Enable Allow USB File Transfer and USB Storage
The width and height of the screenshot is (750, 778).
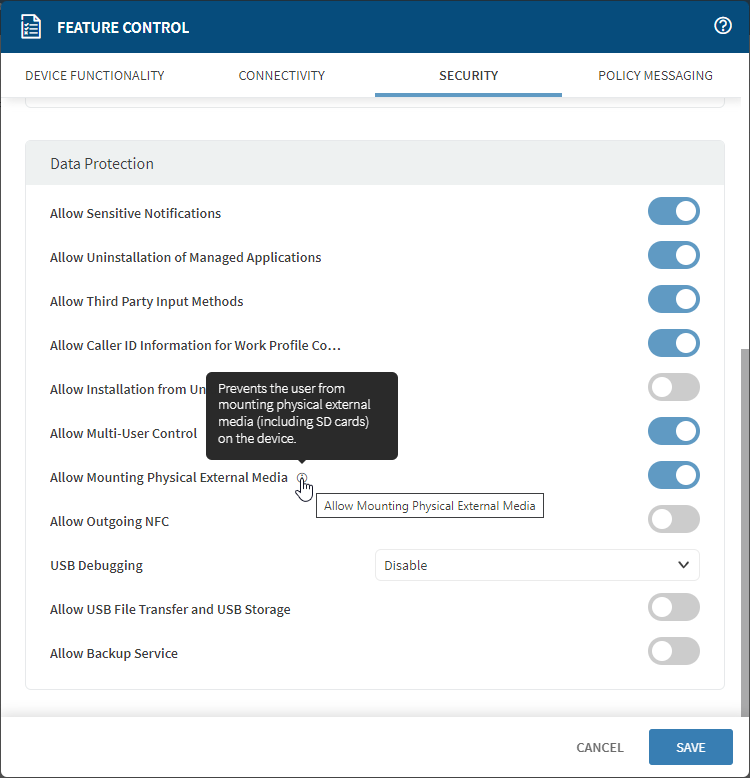click(674, 607)
